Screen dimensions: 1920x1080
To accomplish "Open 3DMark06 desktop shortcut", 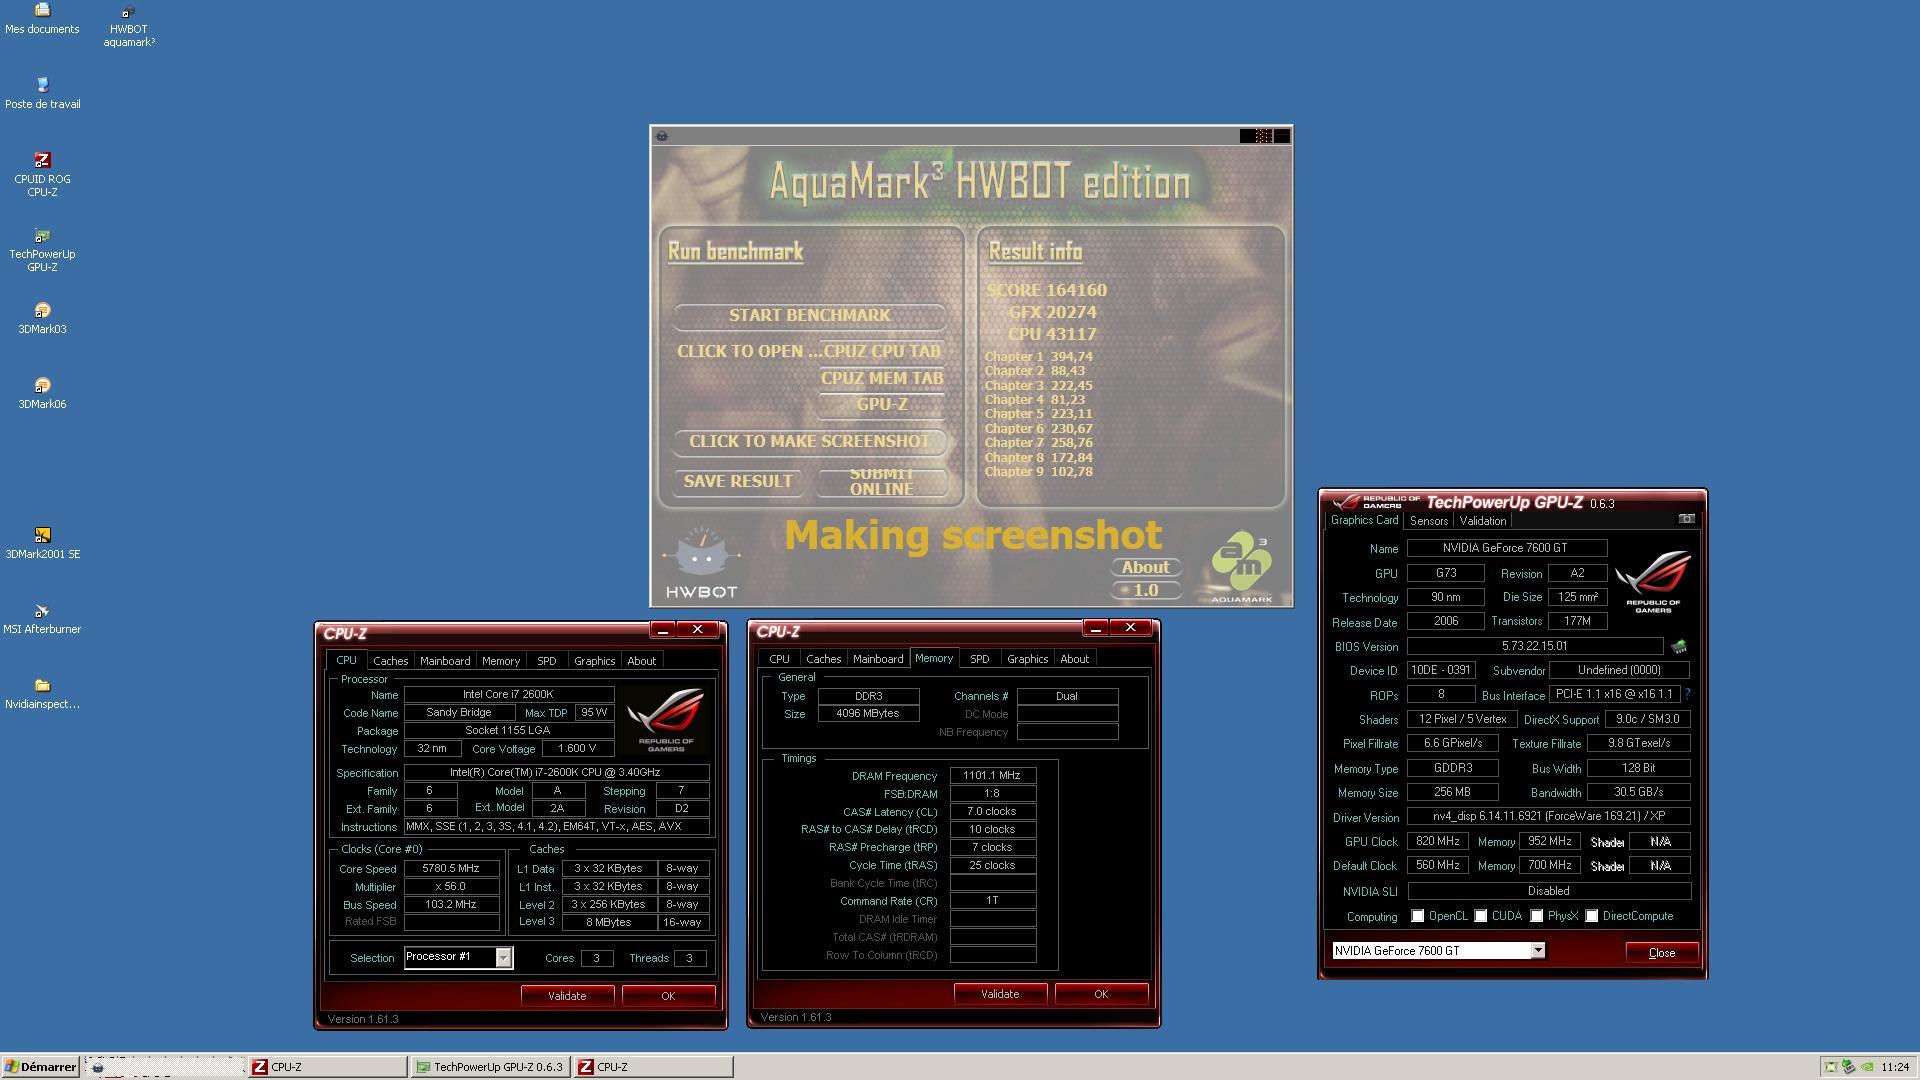I will (42, 393).
